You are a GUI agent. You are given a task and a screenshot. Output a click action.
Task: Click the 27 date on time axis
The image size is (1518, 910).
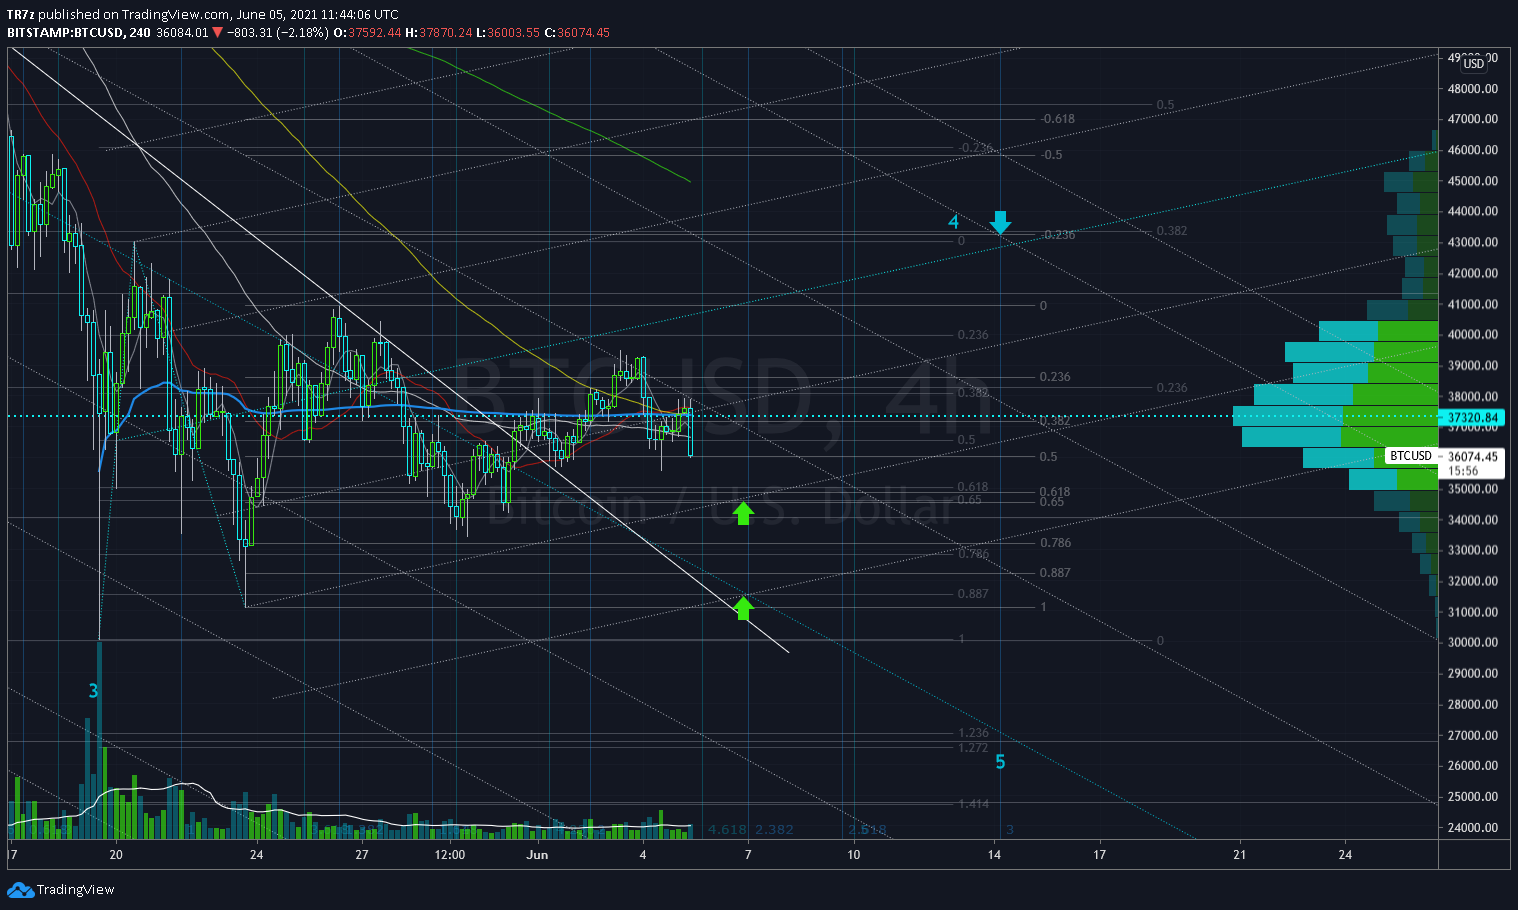pos(362,855)
